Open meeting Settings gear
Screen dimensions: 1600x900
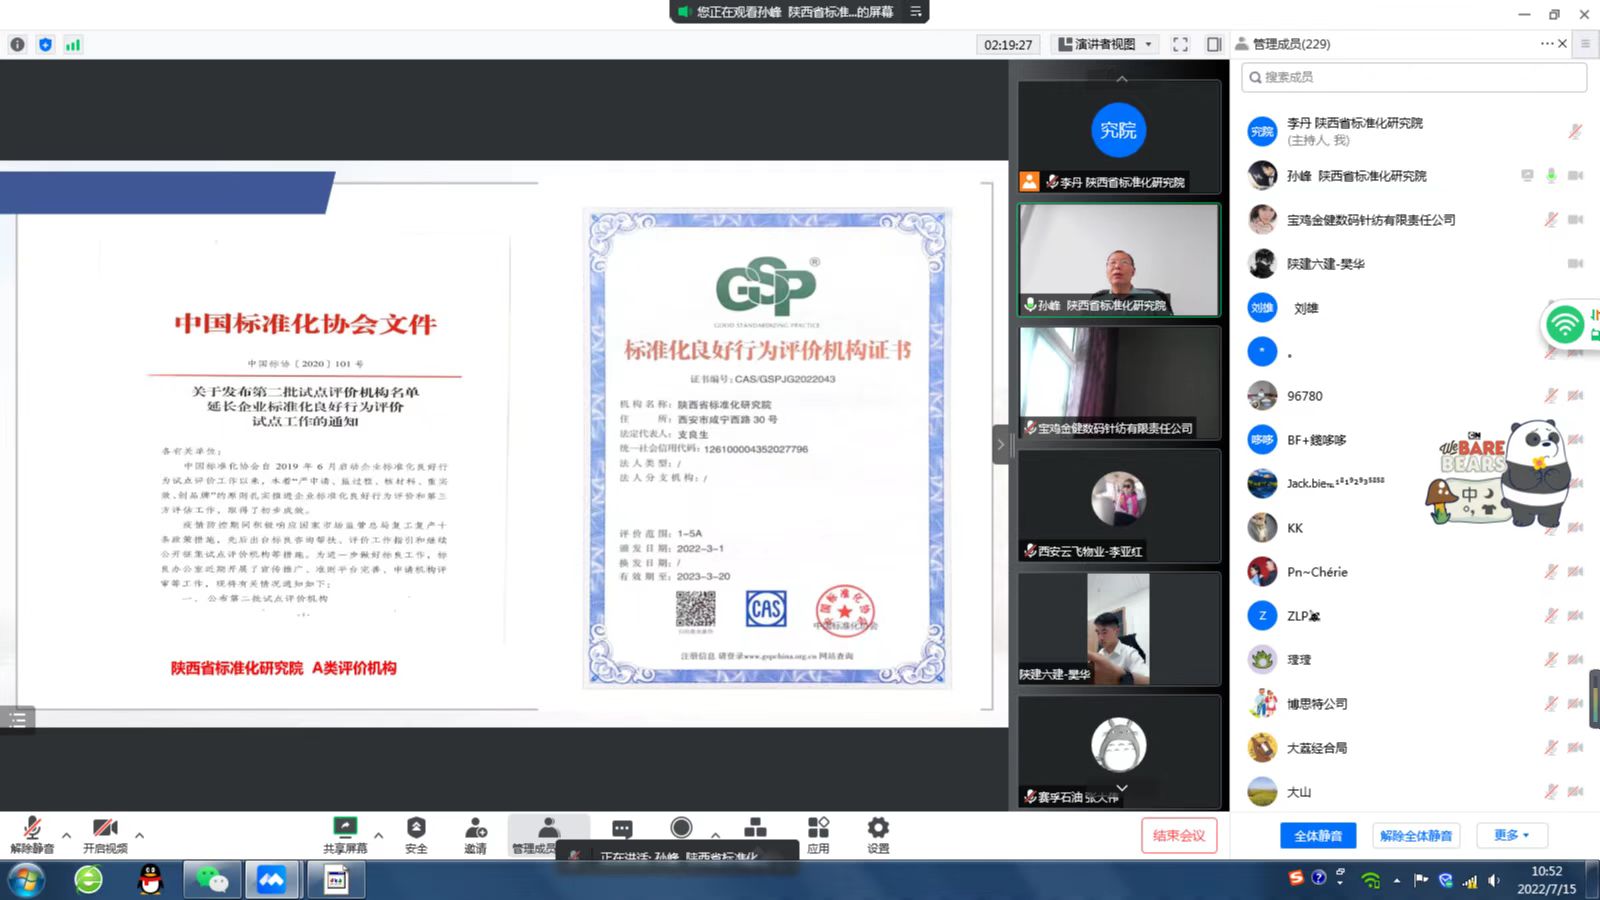[878, 834]
